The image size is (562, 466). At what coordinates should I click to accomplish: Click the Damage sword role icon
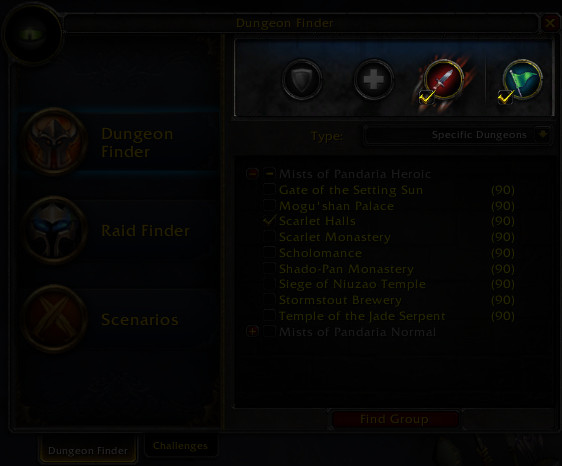click(444, 79)
